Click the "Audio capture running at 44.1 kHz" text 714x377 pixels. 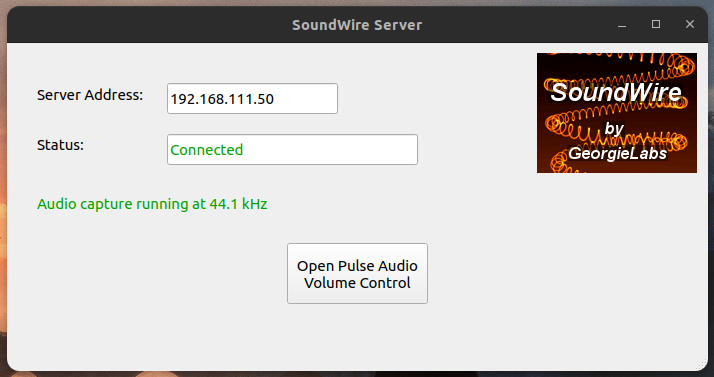pyautogui.click(x=152, y=204)
